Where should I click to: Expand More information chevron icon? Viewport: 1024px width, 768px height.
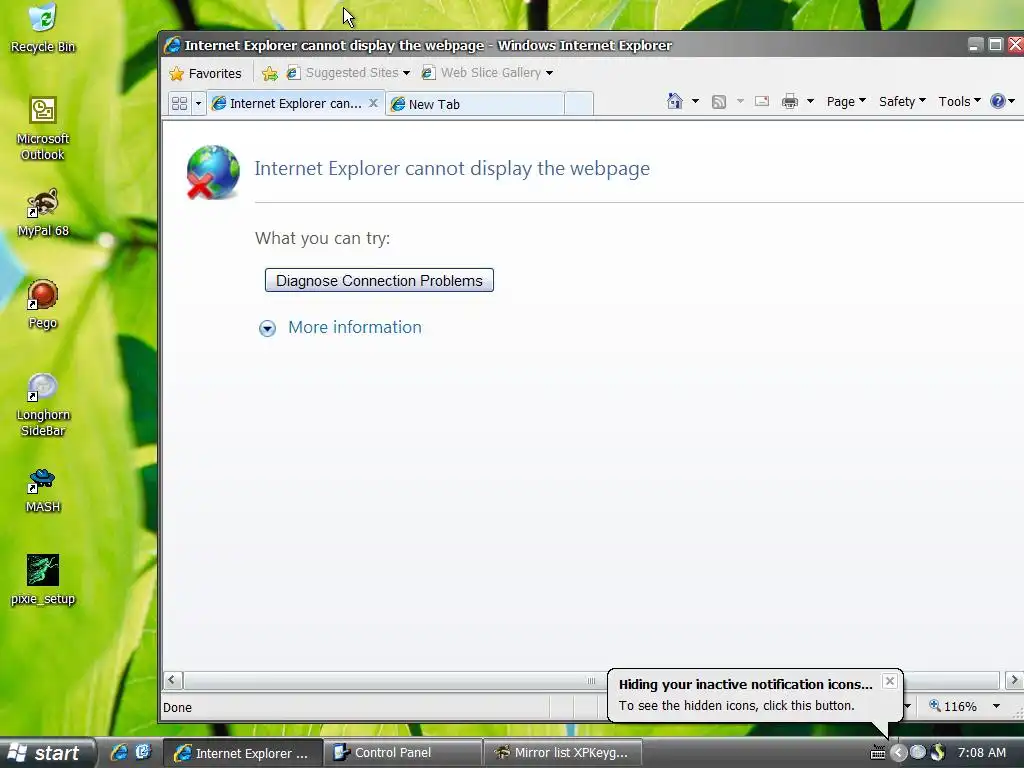coord(267,328)
